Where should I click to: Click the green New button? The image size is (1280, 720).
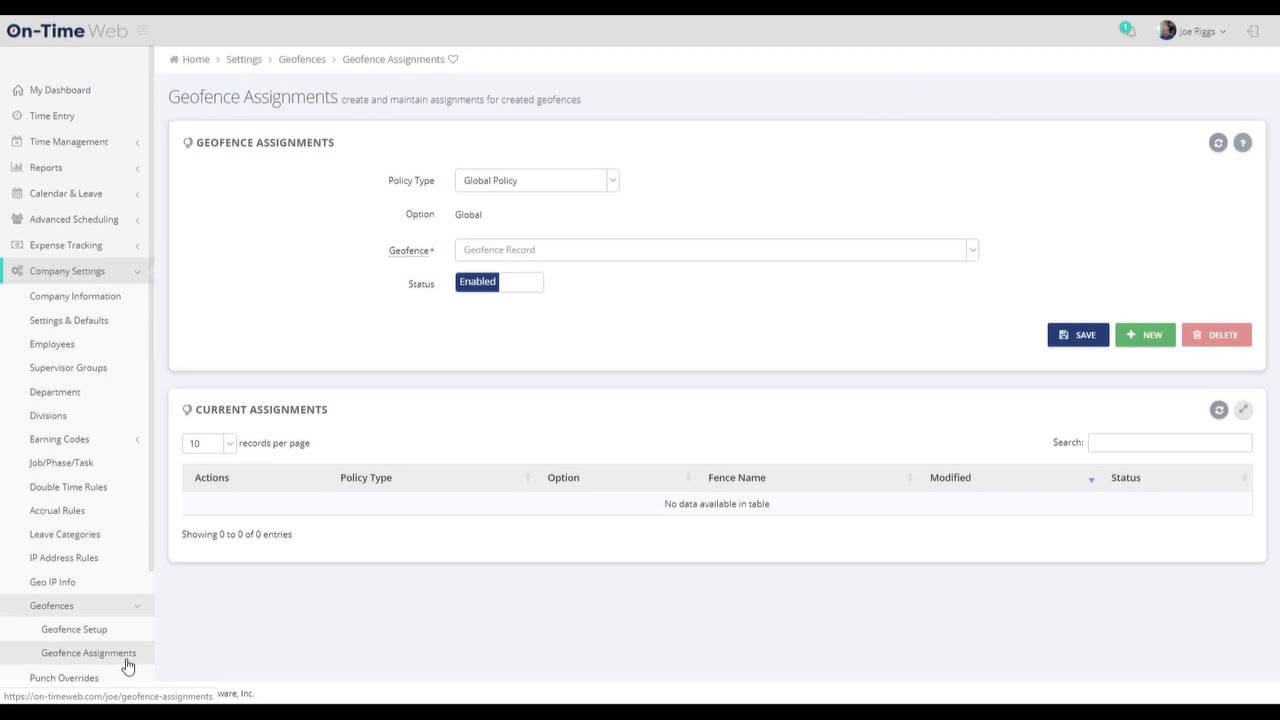point(1145,335)
